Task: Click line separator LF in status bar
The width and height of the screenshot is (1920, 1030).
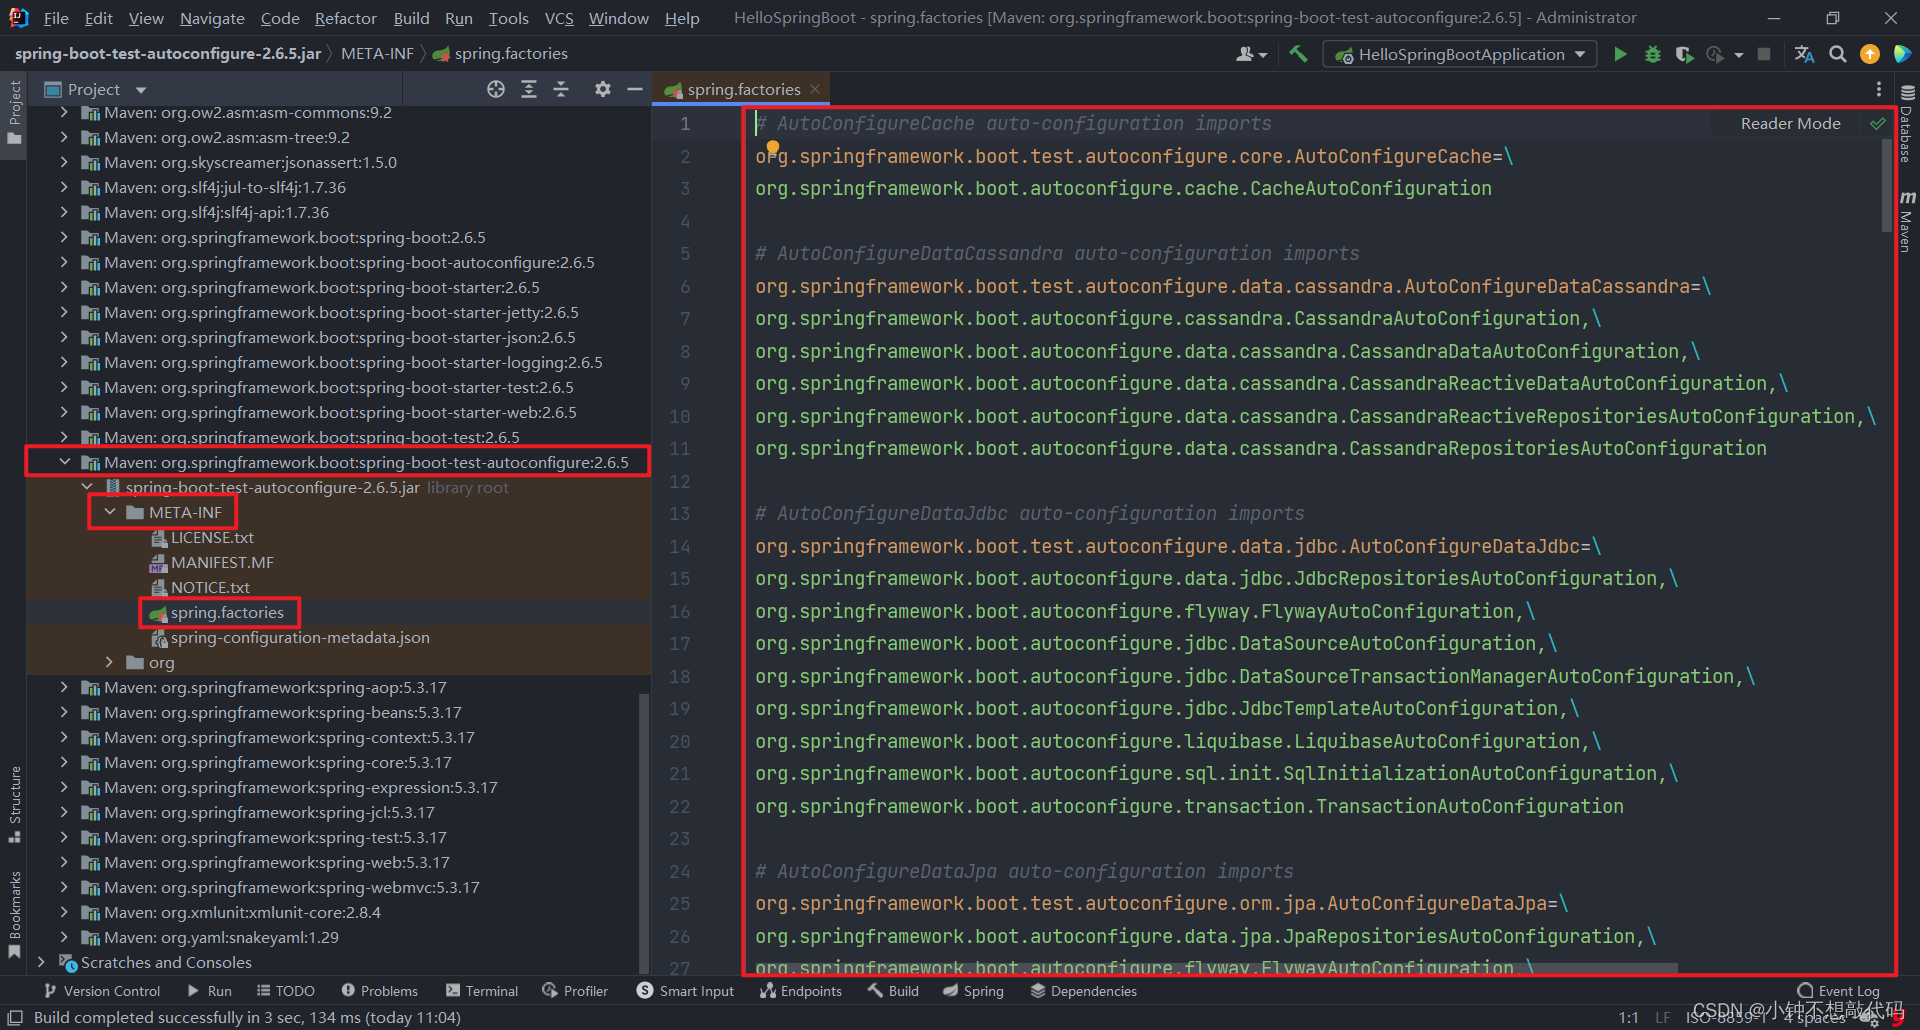Action: (1662, 1017)
